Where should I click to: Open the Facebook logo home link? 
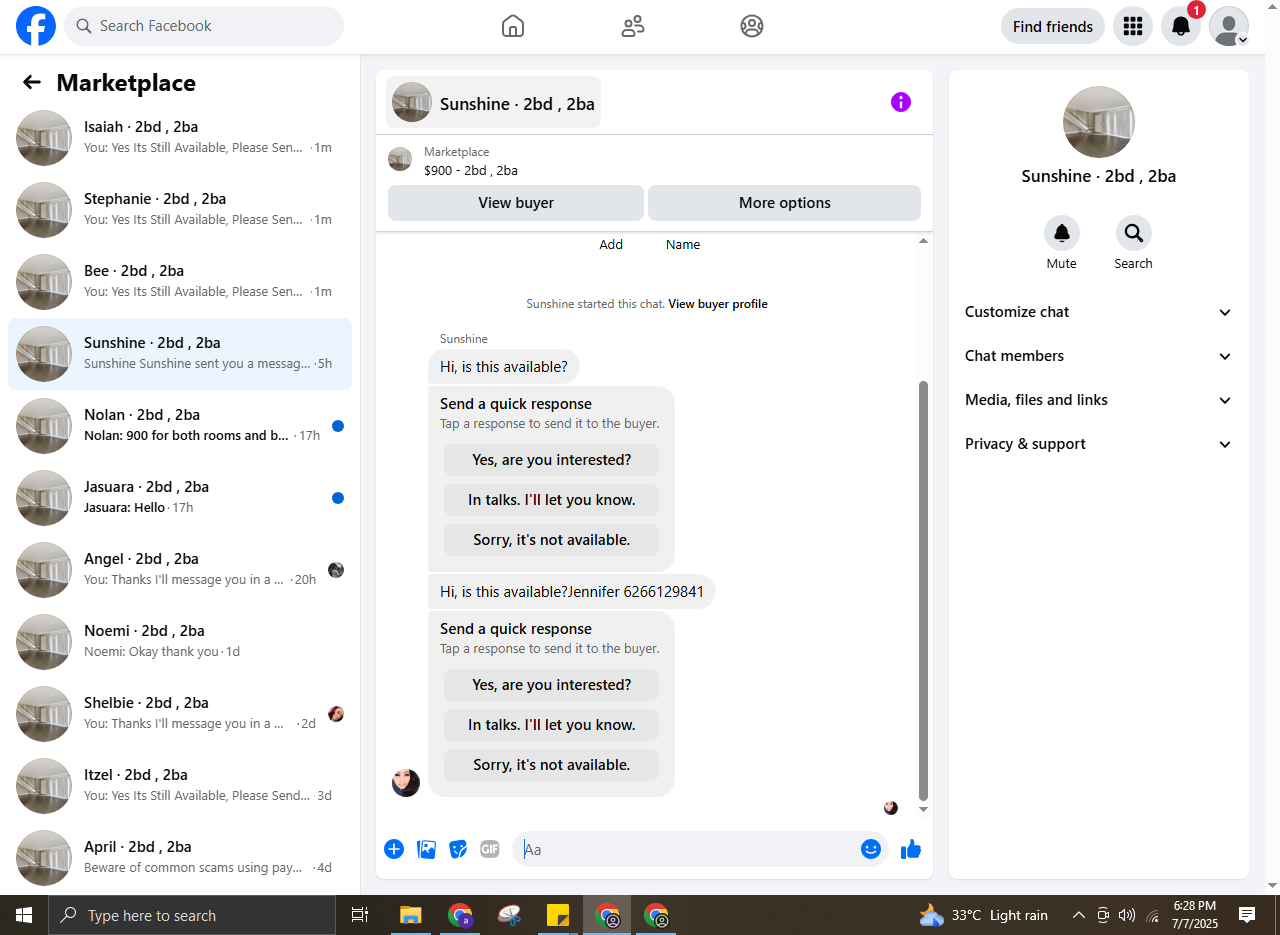pyautogui.click(x=36, y=26)
